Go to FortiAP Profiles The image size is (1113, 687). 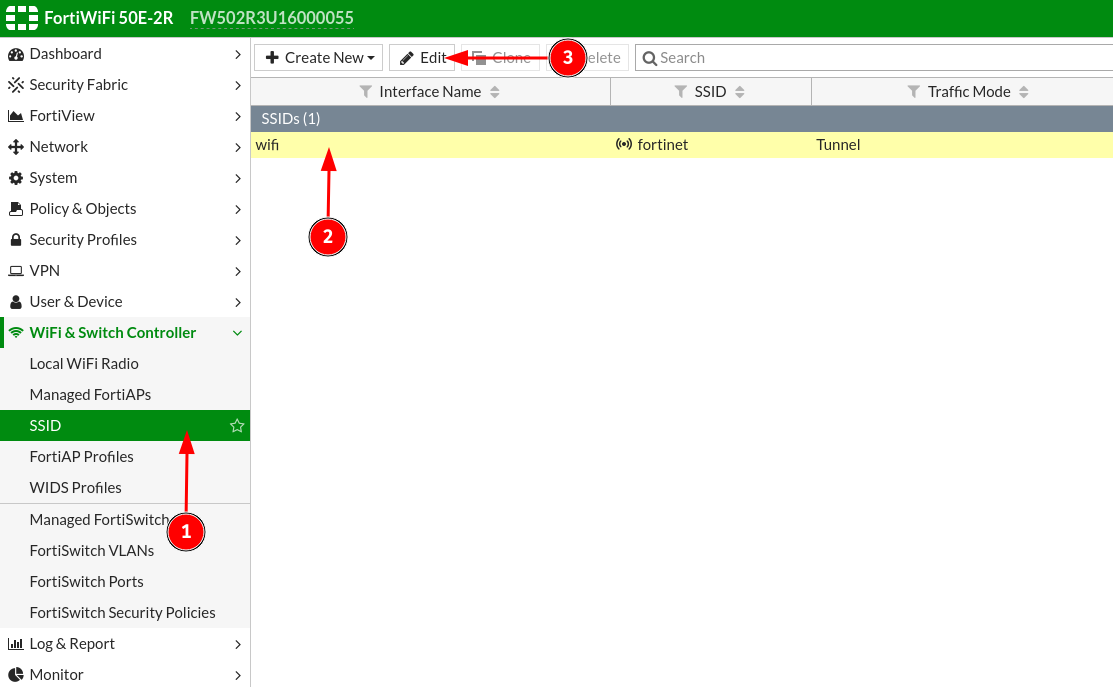tap(81, 457)
